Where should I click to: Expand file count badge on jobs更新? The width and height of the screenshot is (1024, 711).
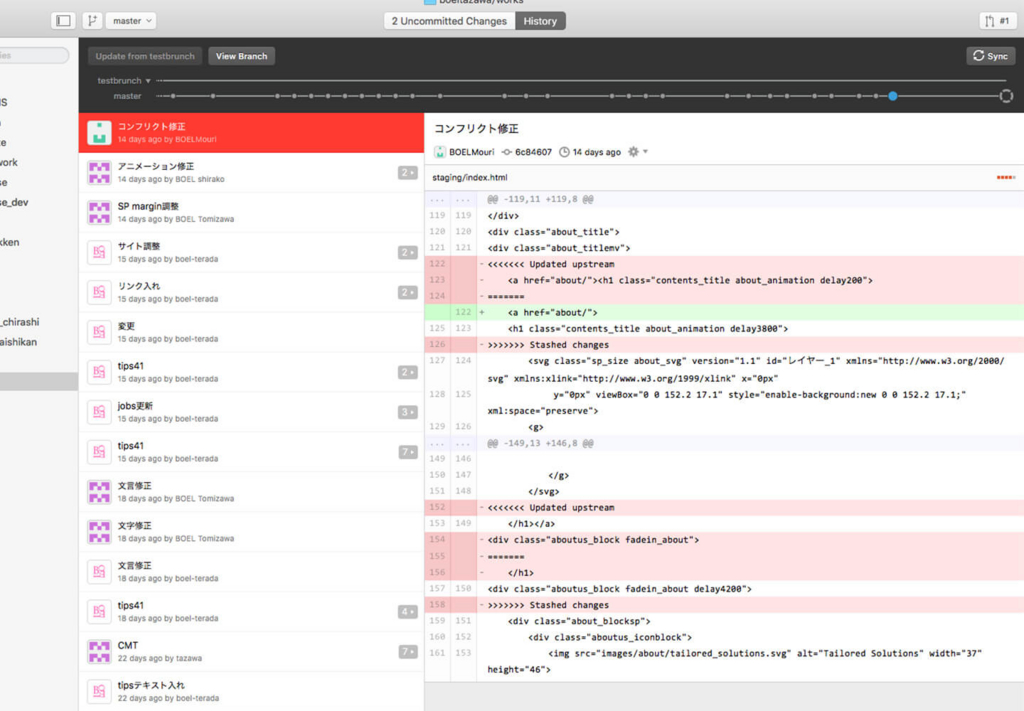pyautogui.click(x=408, y=412)
